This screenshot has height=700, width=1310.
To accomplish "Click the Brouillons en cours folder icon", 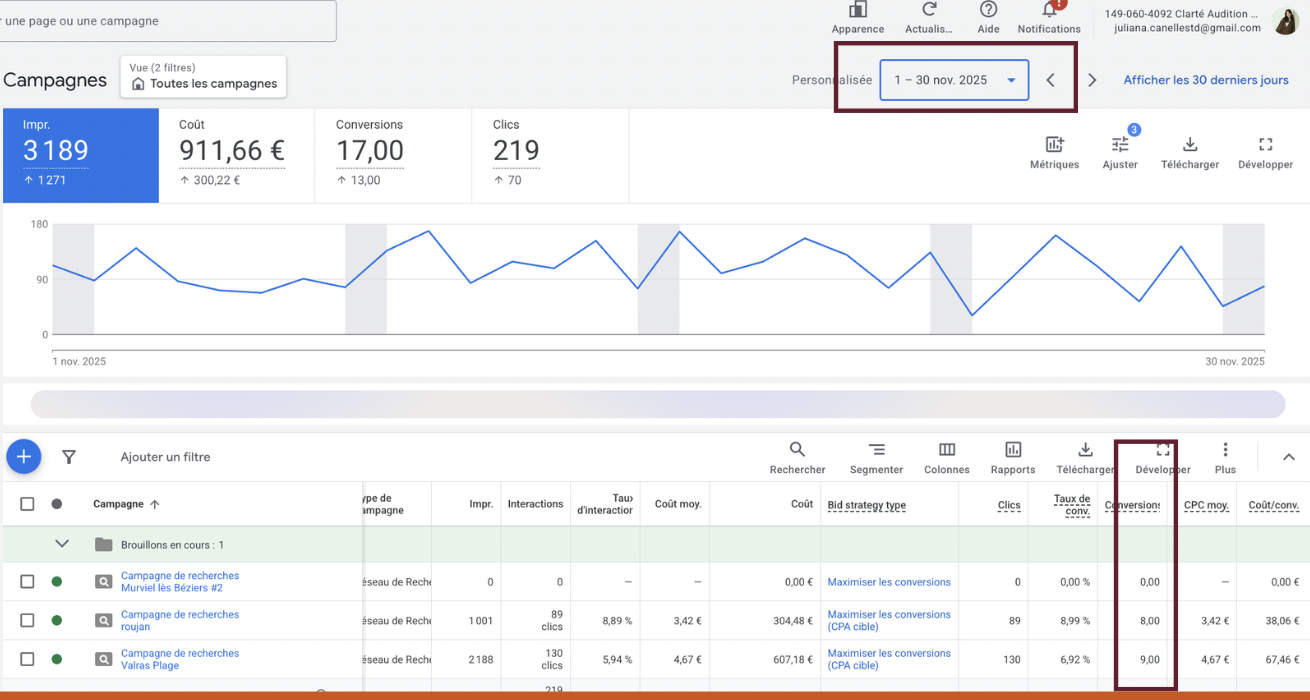I will tap(103, 545).
